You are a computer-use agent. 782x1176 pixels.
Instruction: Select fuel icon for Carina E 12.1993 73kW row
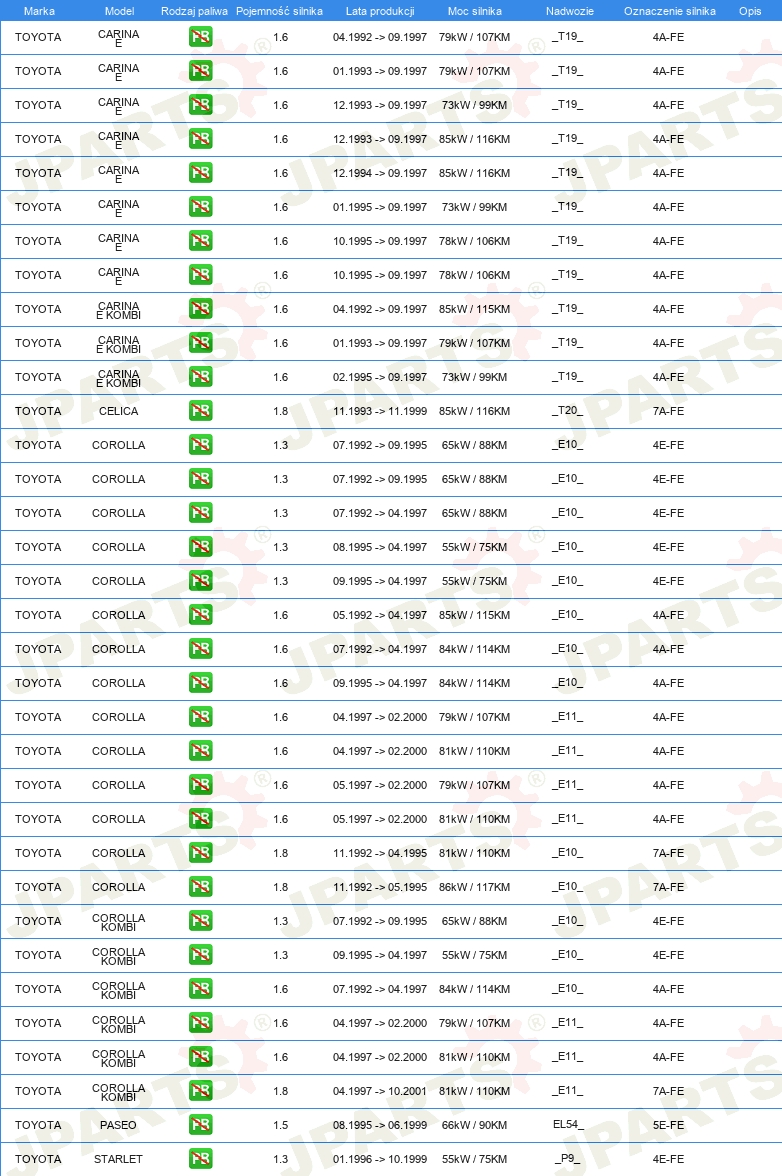(200, 105)
